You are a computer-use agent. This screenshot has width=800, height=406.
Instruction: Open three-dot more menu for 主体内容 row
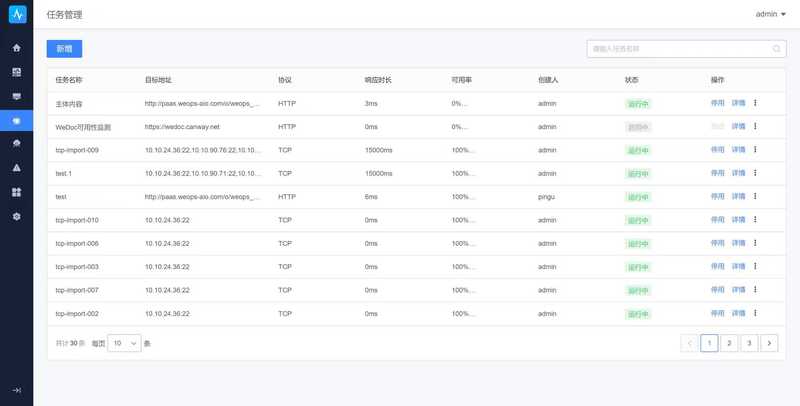pyautogui.click(x=755, y=103)
